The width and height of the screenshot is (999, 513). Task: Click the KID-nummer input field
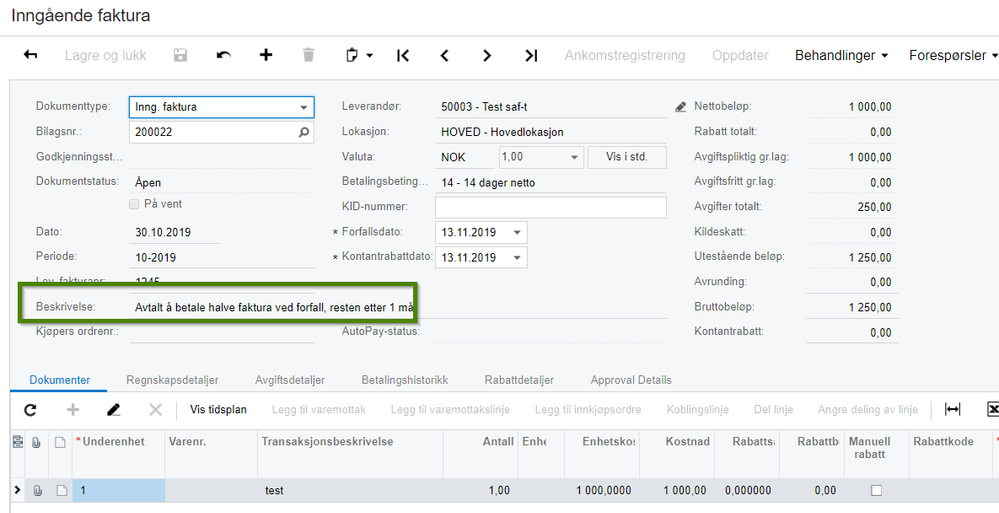(x=550, y=207)
